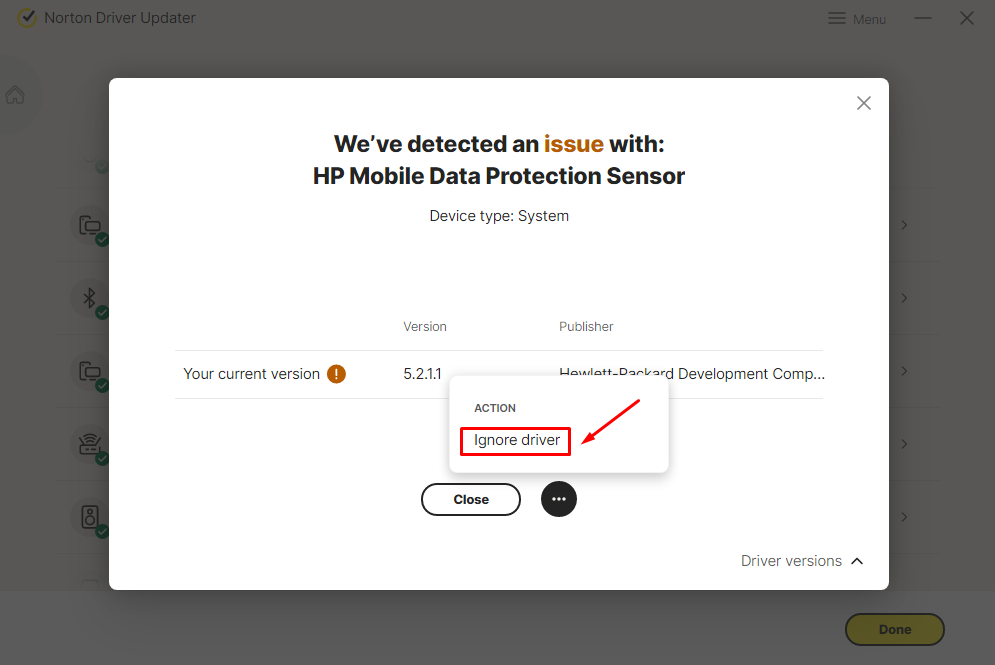Go to the Home icon in the sidebar
Screen dimensions: 995x665
(15, 95)
